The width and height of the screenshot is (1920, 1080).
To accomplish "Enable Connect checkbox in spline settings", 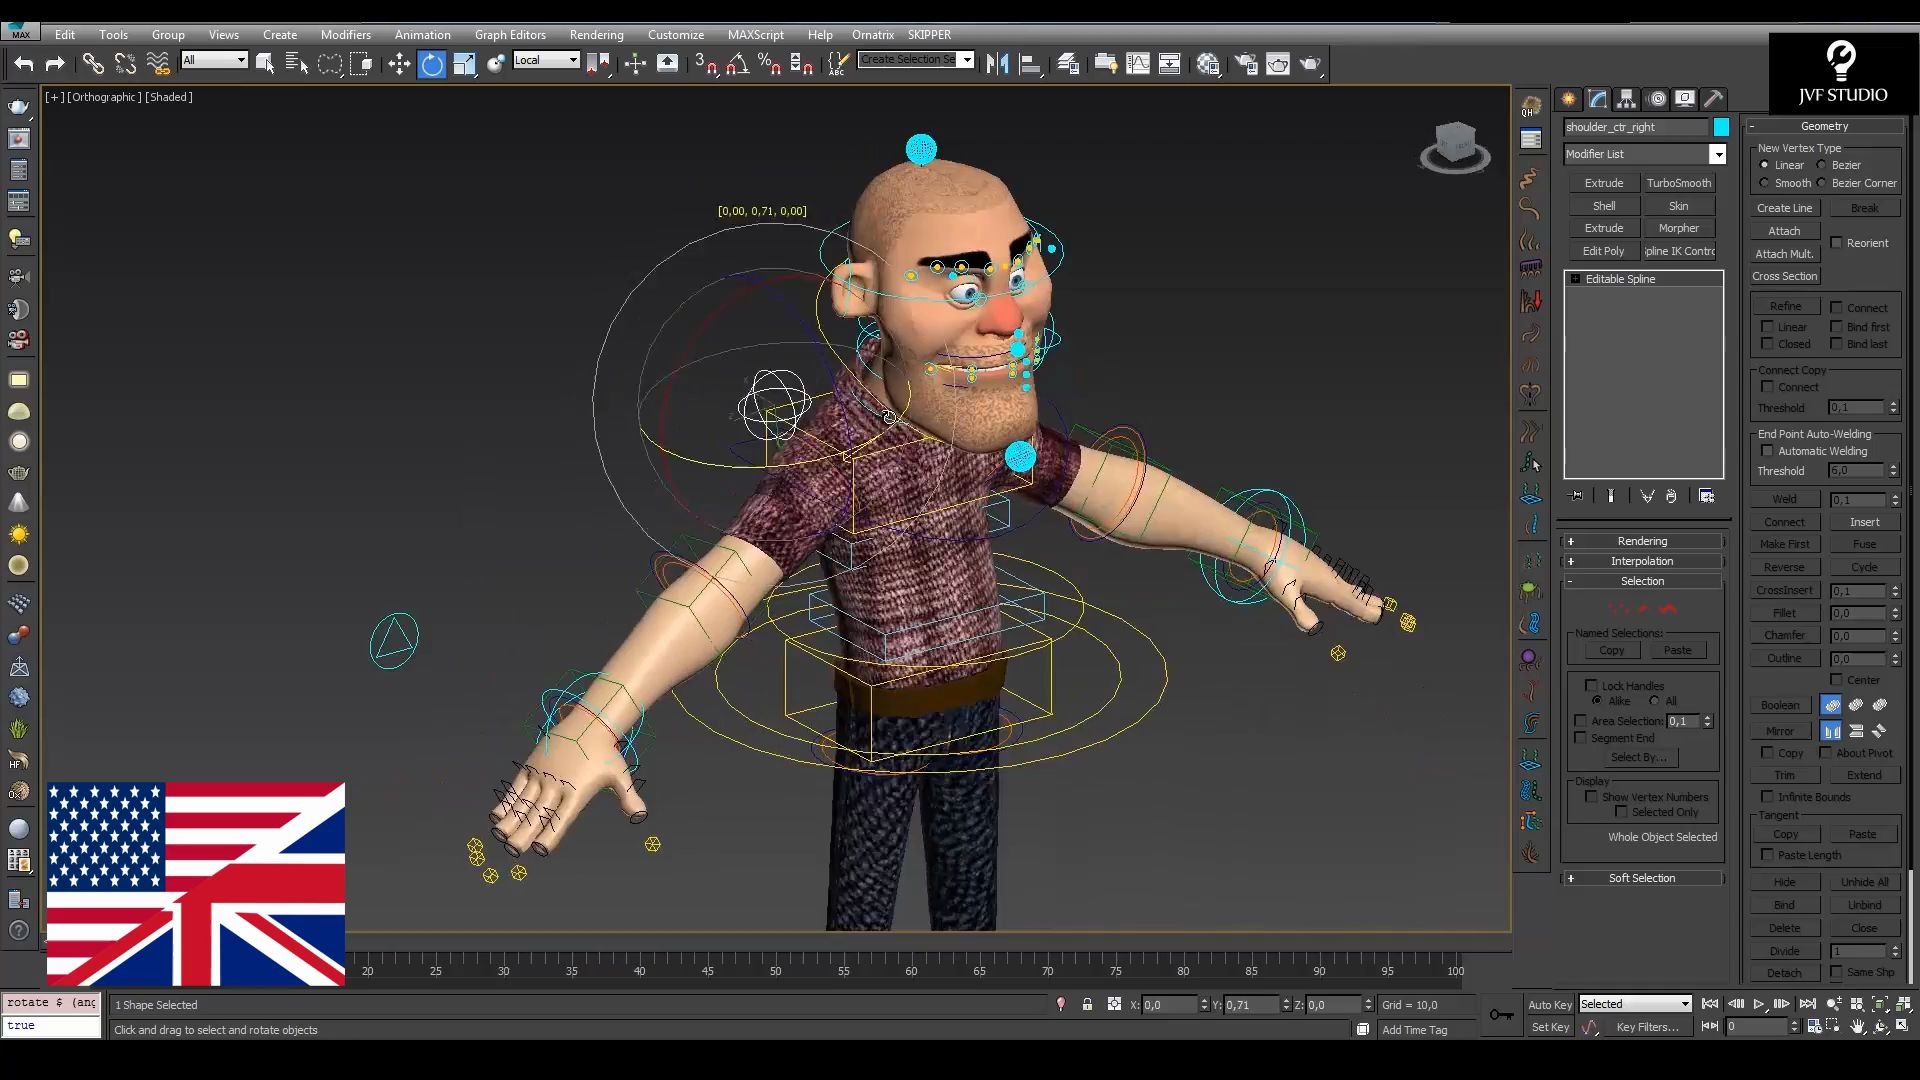I will [1837, 307].
